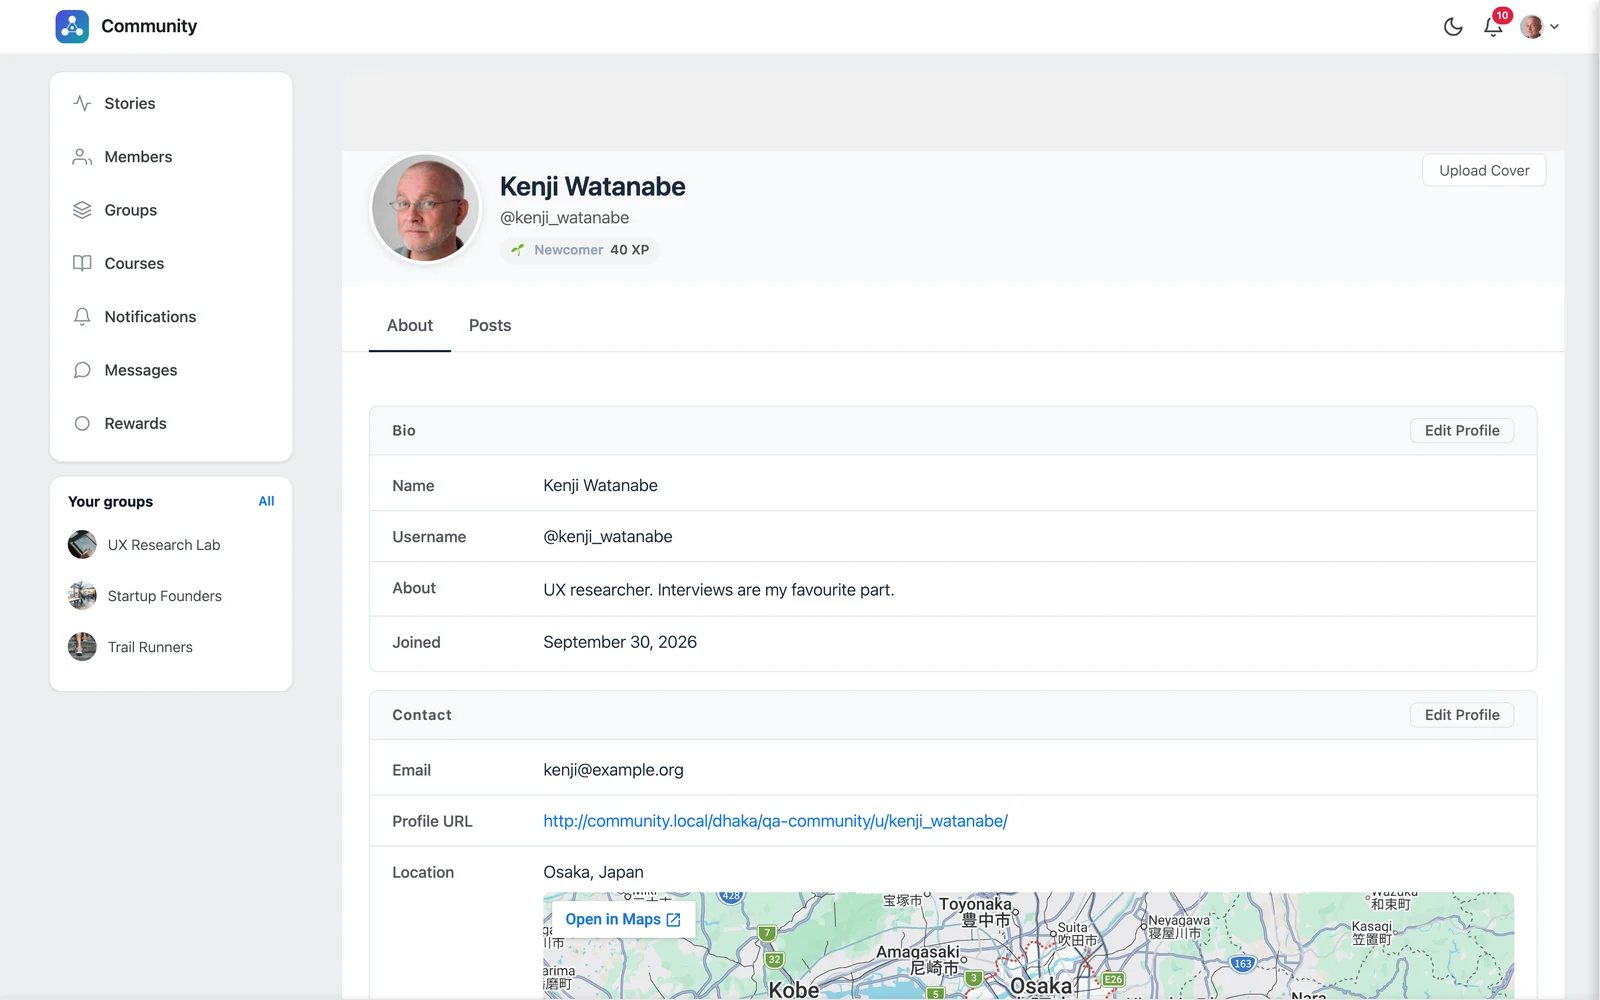Open the kenji_watanabe profile URL link
This screenshot has height=1000, width=1600.
pyautogui.click(x=775, y=821)
